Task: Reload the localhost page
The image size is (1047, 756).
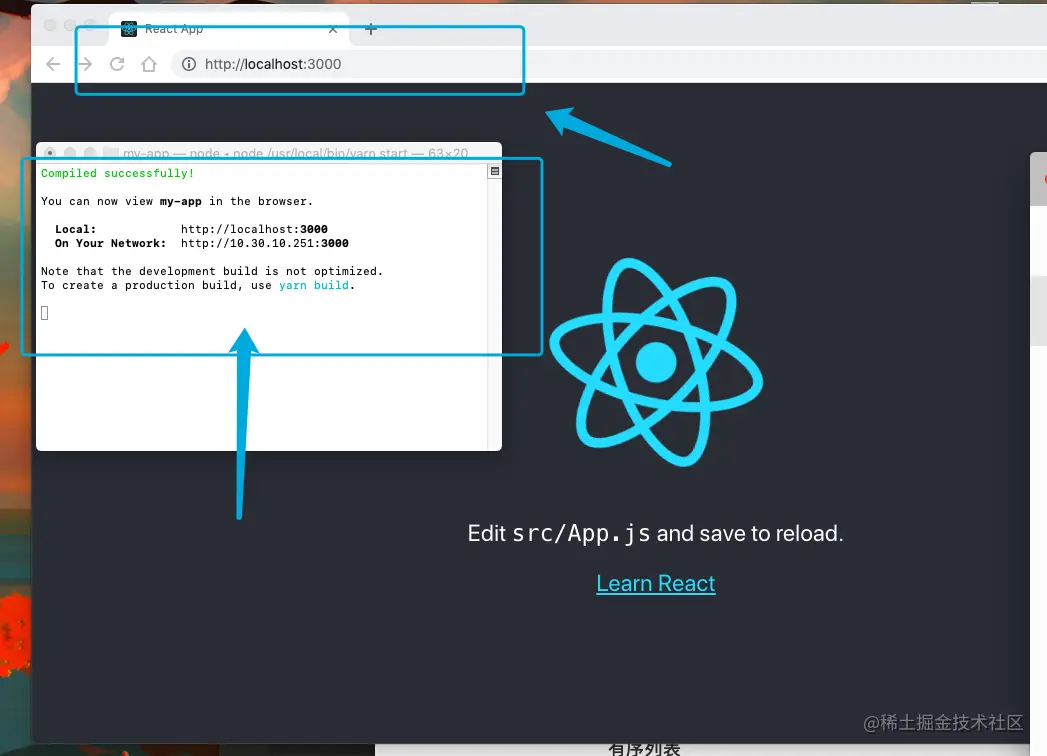Action: click(117, 64)
